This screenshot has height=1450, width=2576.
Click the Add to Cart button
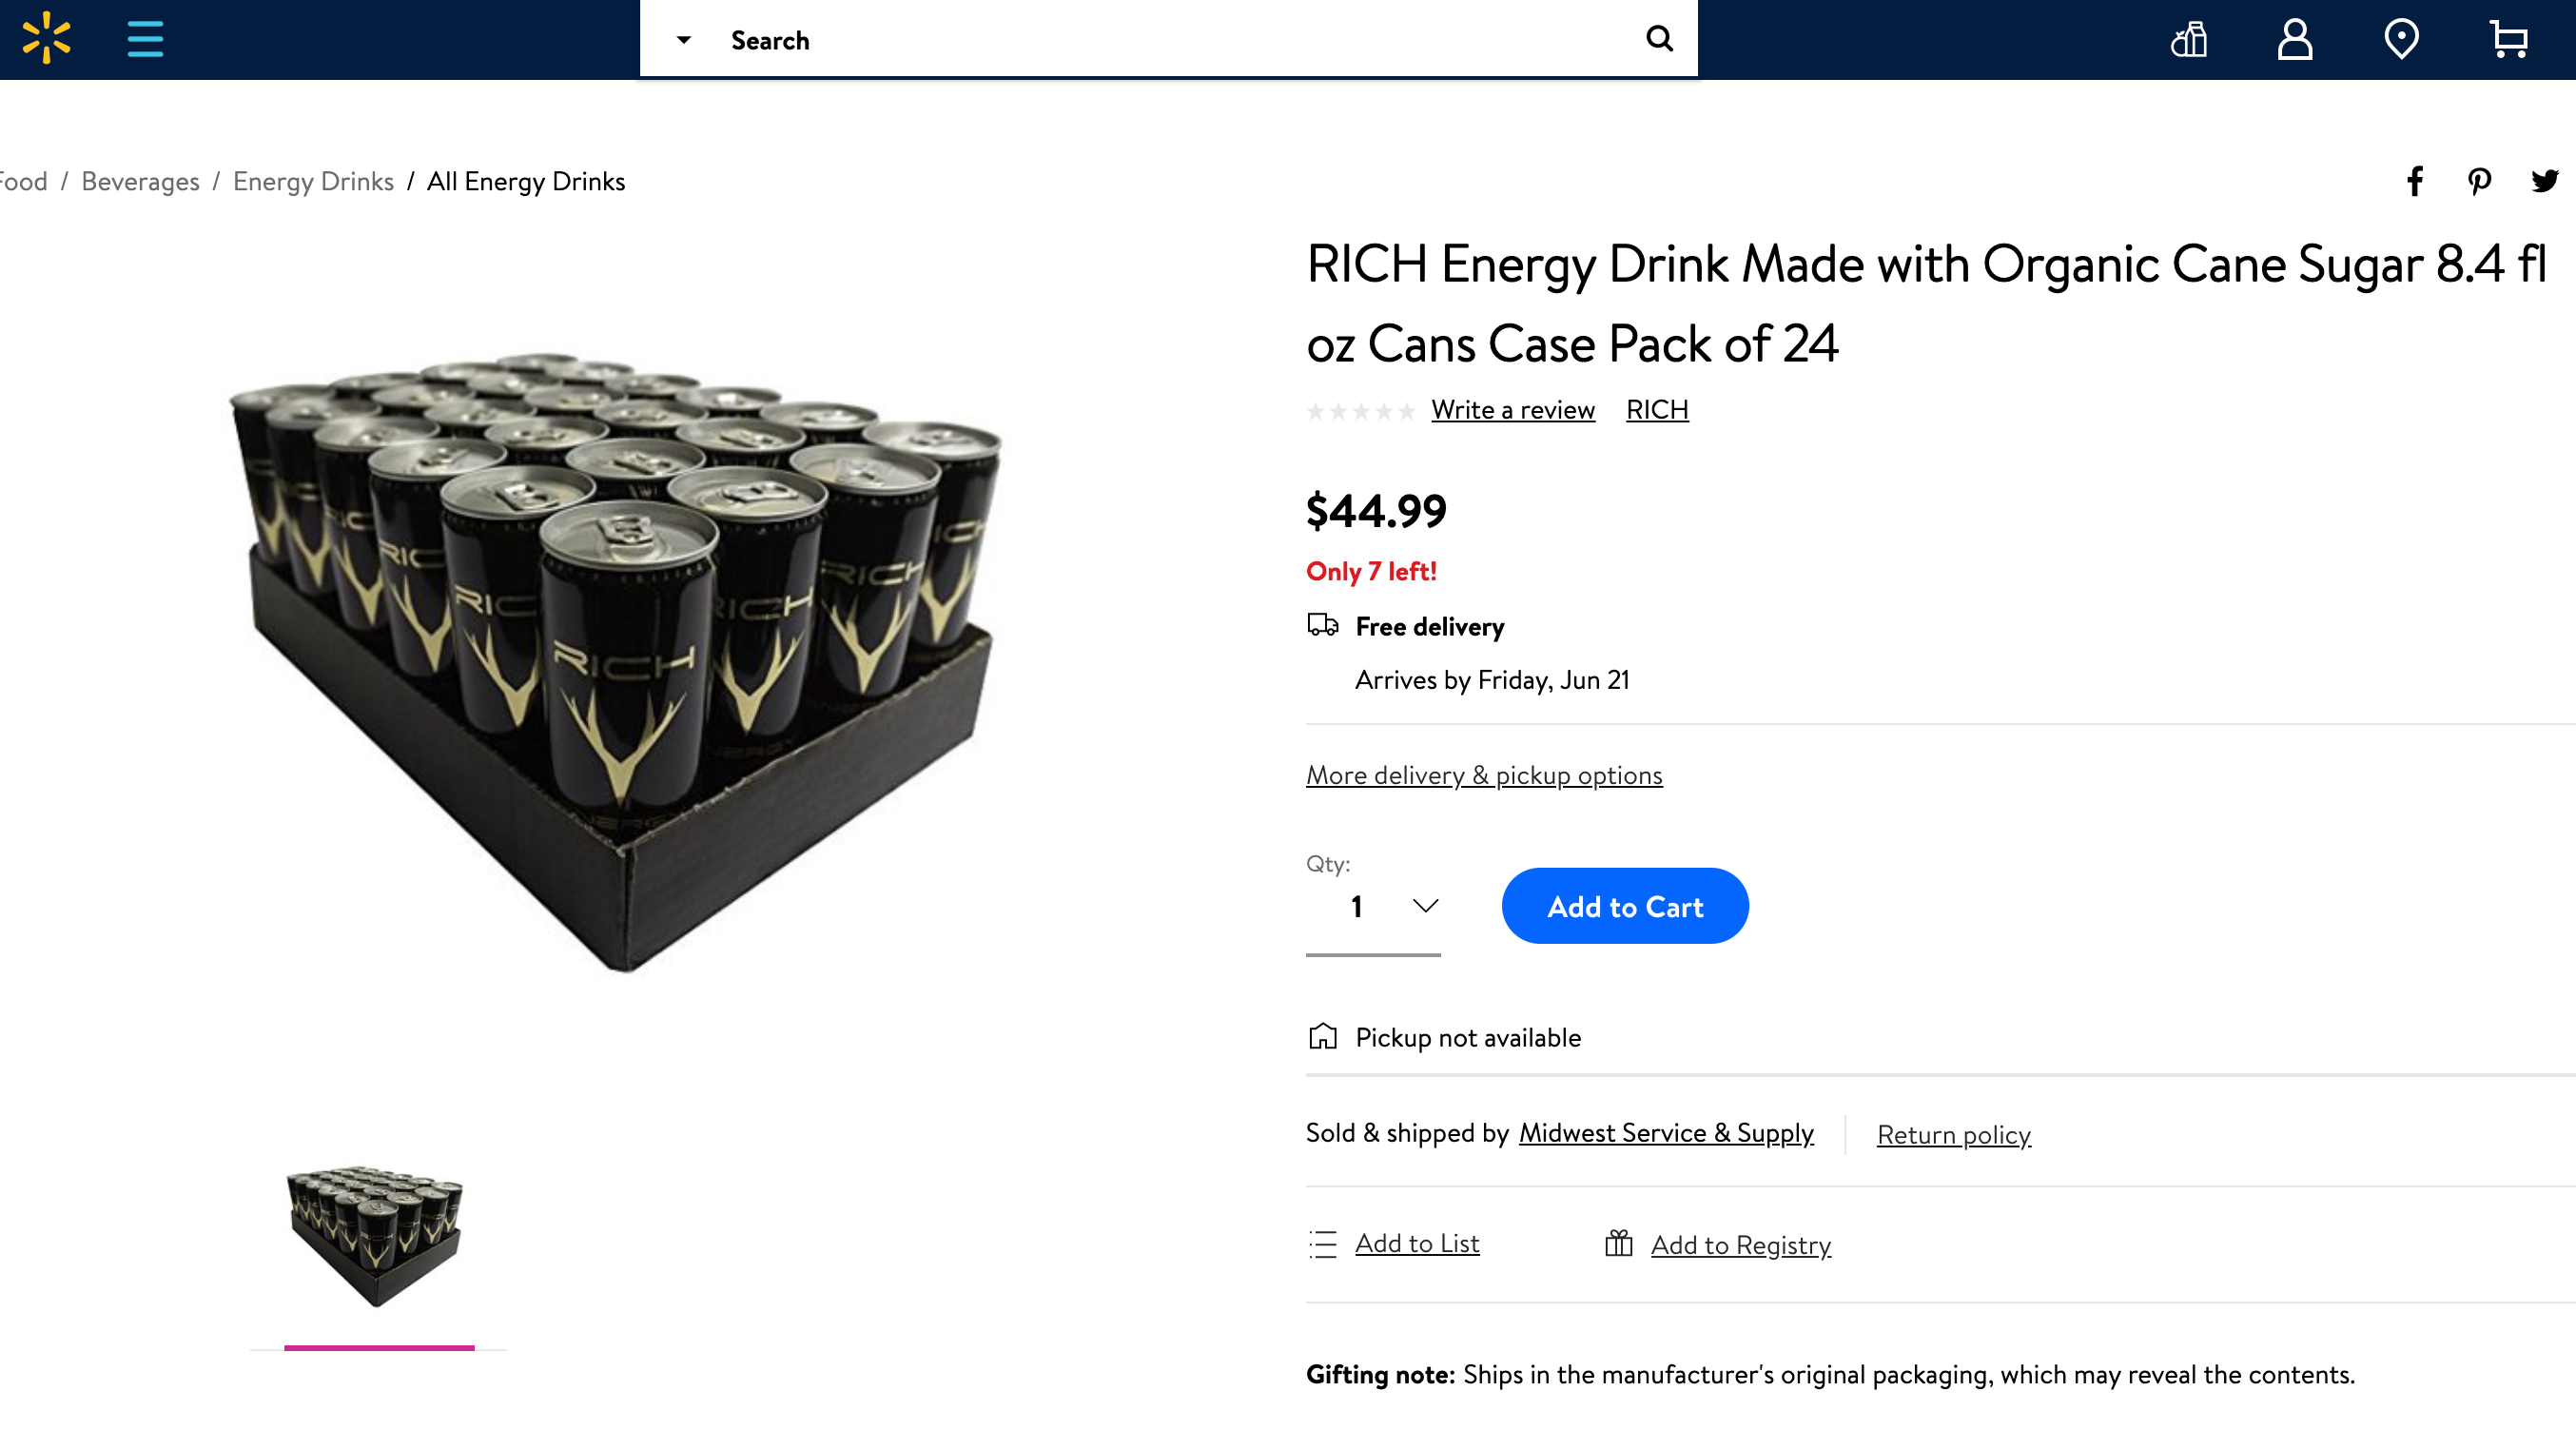coord(1624,907)
